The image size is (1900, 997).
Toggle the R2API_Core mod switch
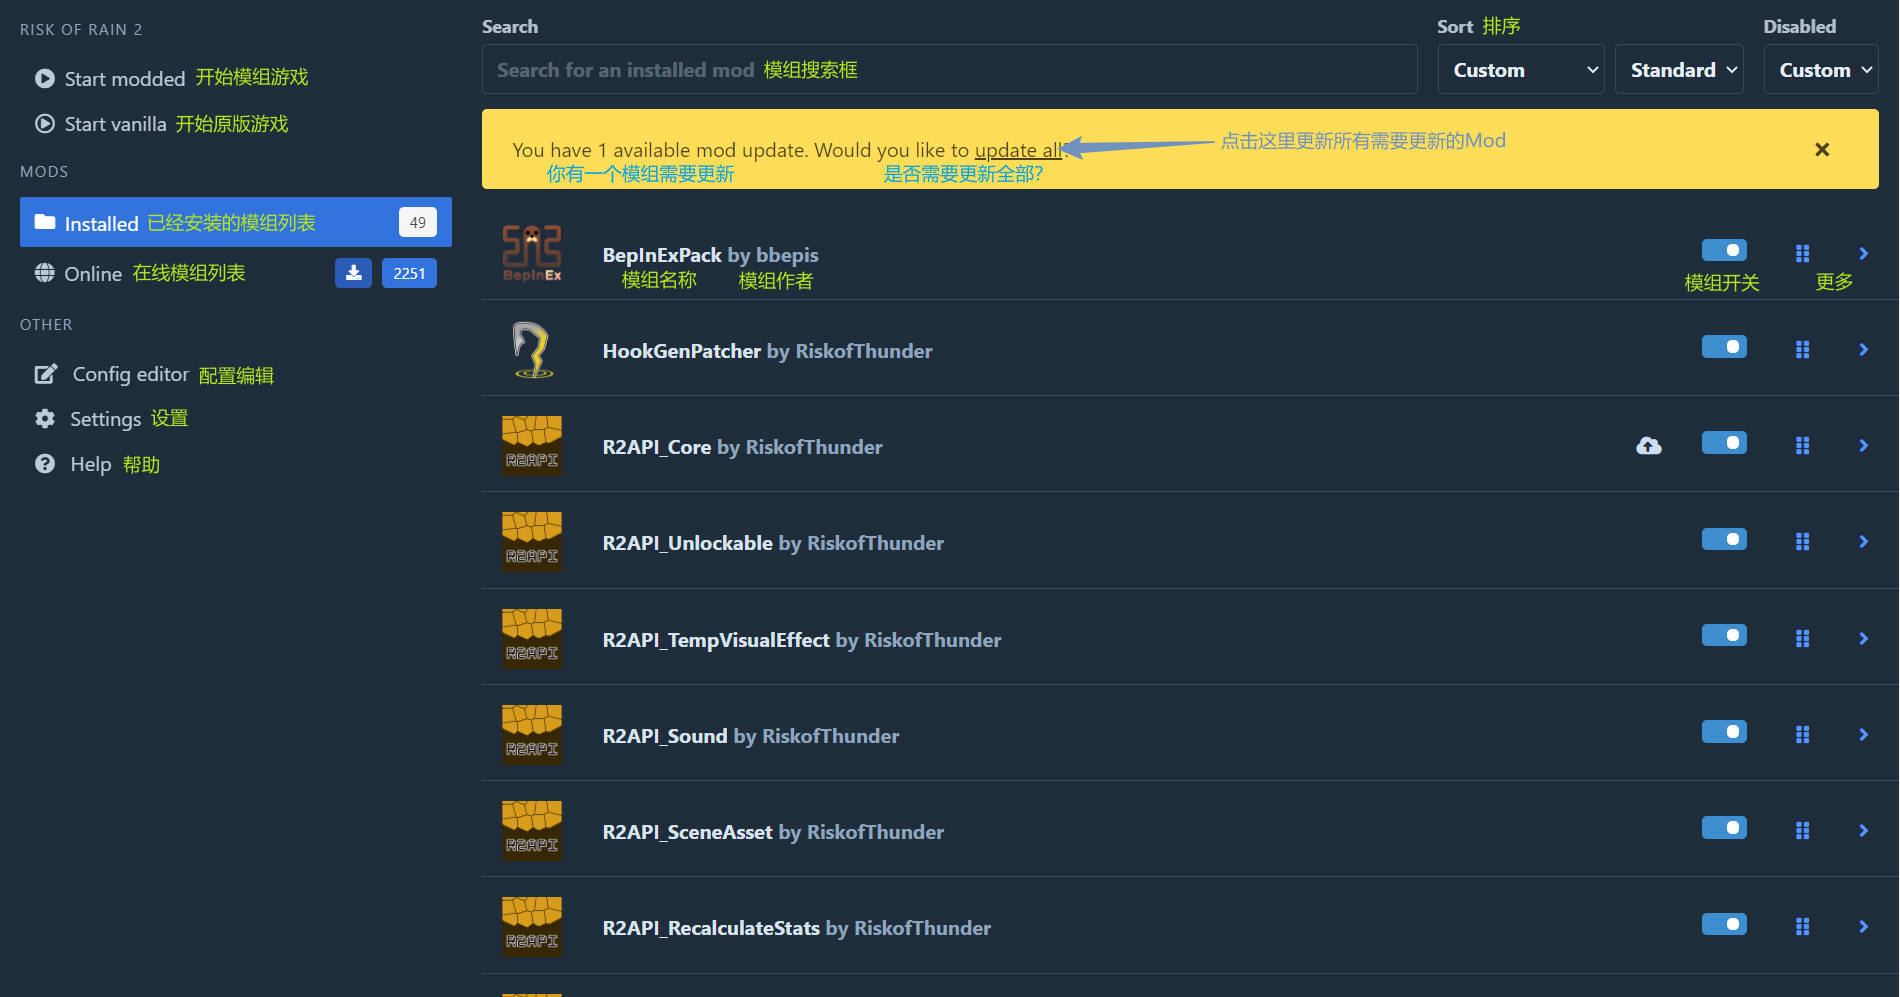tap(1724, 442)
